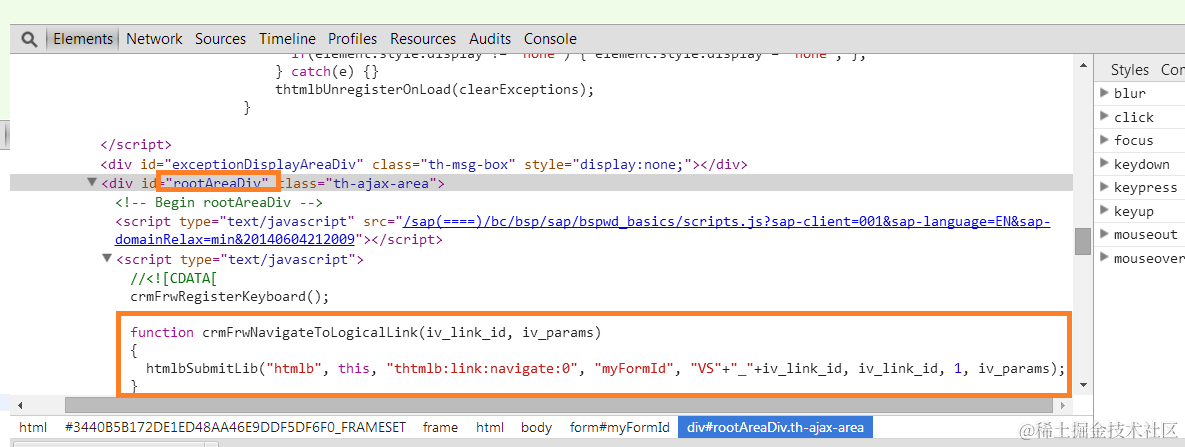
Task: Open the scripts.js source link
Action: click(583, 230)
